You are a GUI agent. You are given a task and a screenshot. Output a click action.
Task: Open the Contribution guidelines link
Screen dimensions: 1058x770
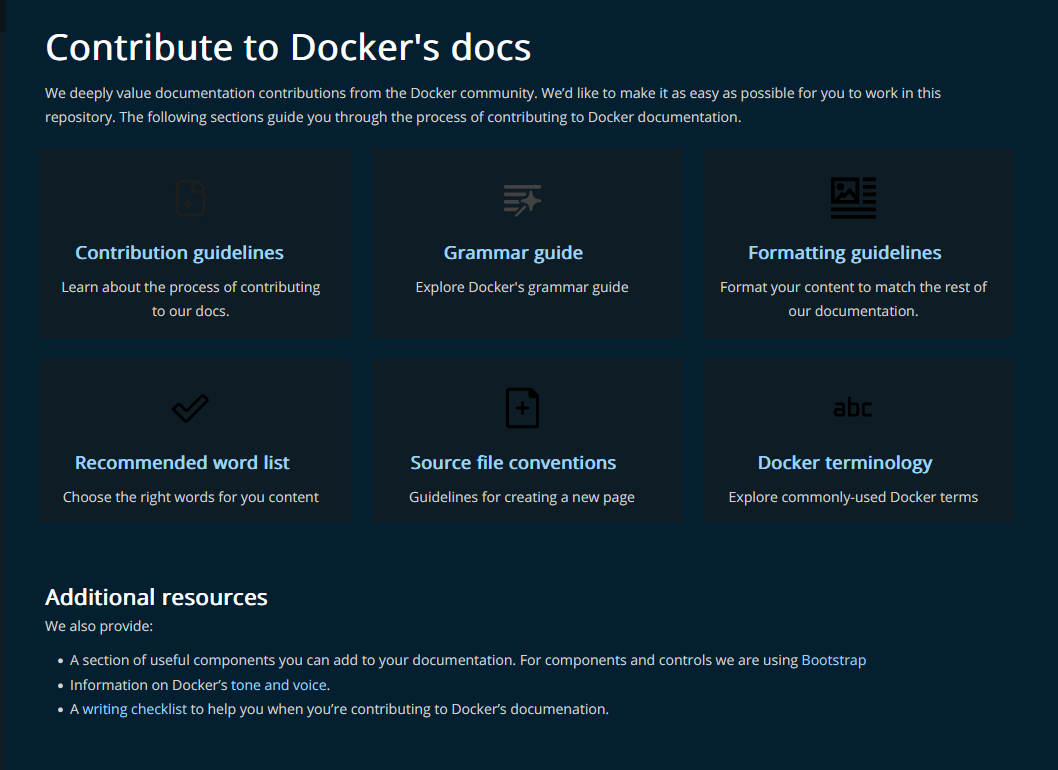click(179, 252)
